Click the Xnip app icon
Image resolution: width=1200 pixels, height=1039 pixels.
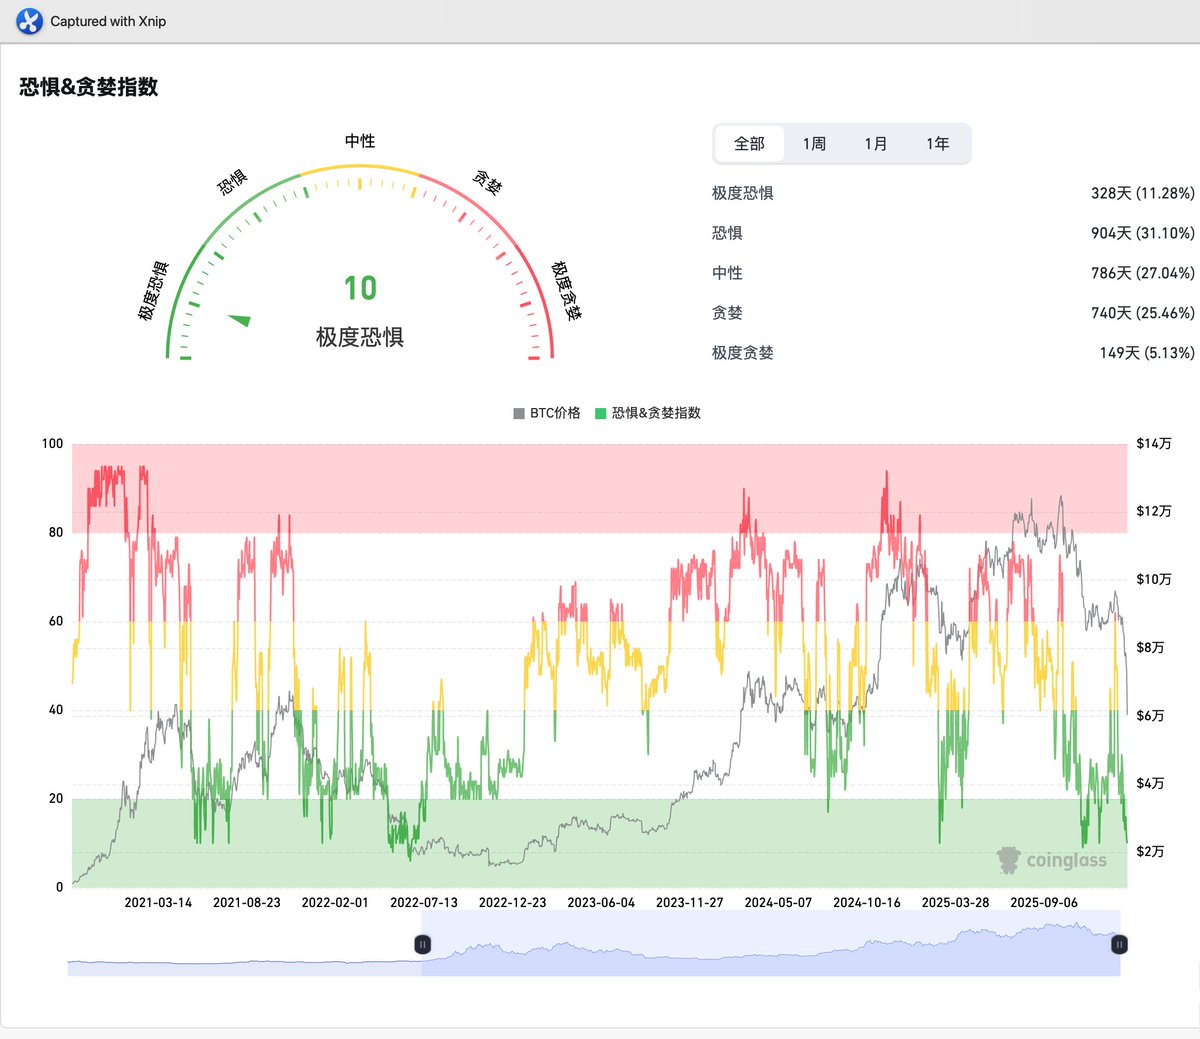click(30, 21)
